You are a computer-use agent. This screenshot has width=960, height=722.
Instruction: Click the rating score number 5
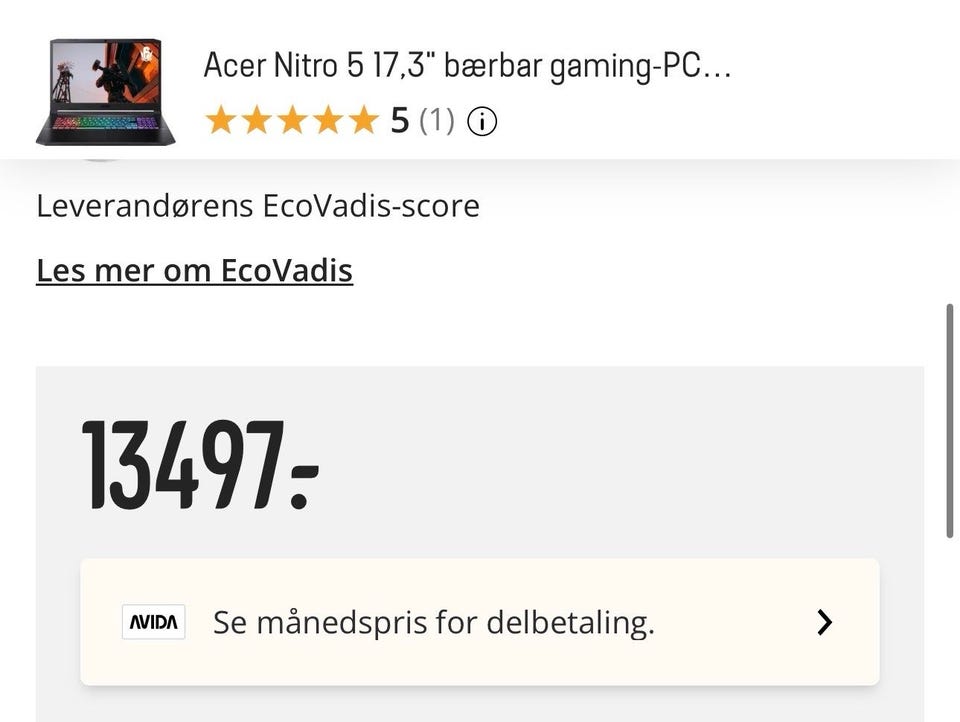[400, 120]
